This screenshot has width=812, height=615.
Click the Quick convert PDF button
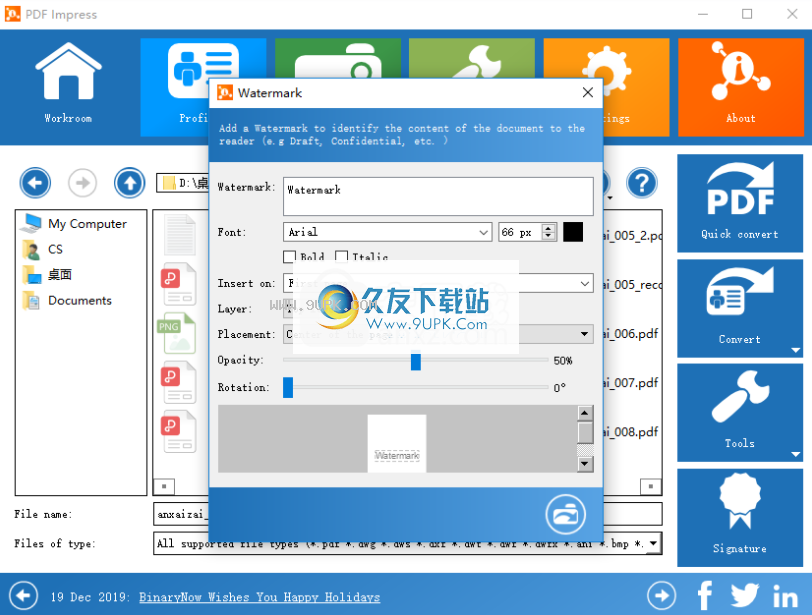pos(740,203)
